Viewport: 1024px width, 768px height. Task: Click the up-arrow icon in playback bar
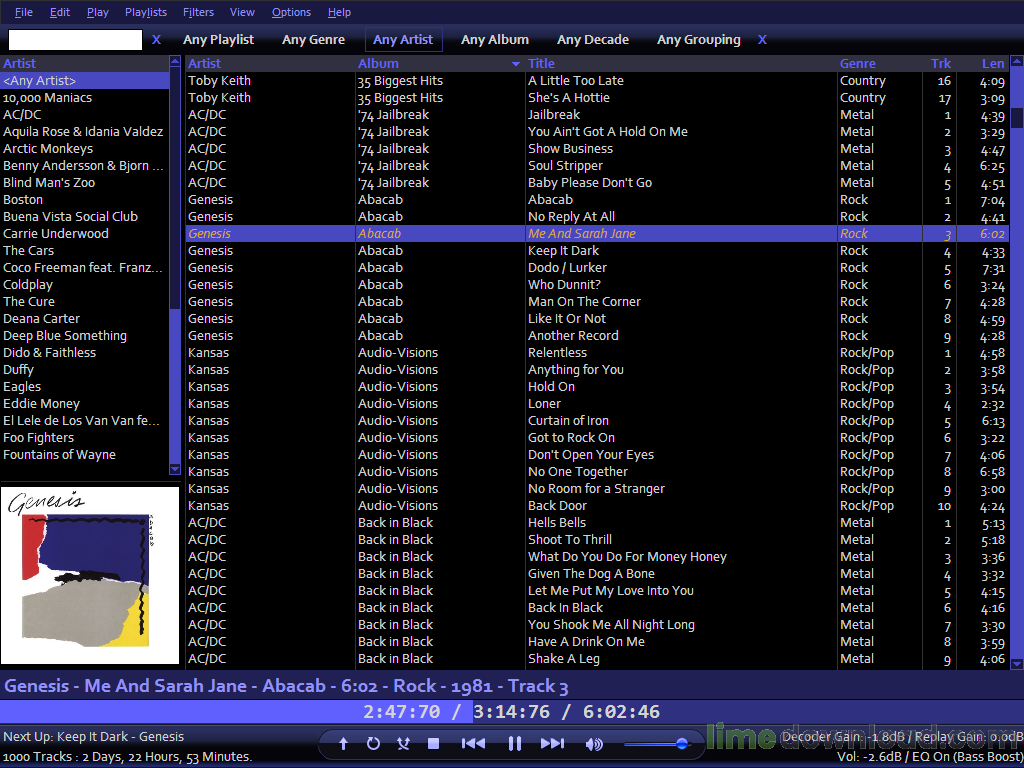point(343,743)
